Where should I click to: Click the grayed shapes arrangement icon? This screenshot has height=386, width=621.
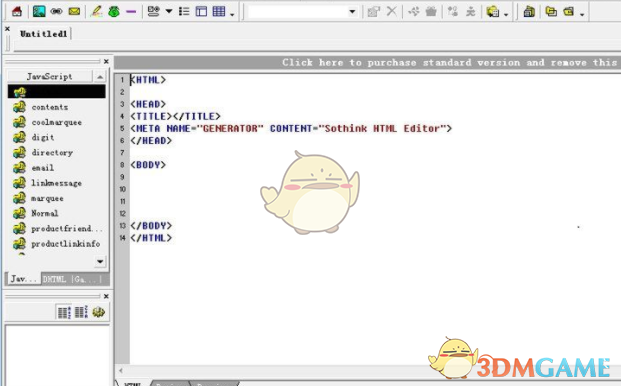pos(453,11)
